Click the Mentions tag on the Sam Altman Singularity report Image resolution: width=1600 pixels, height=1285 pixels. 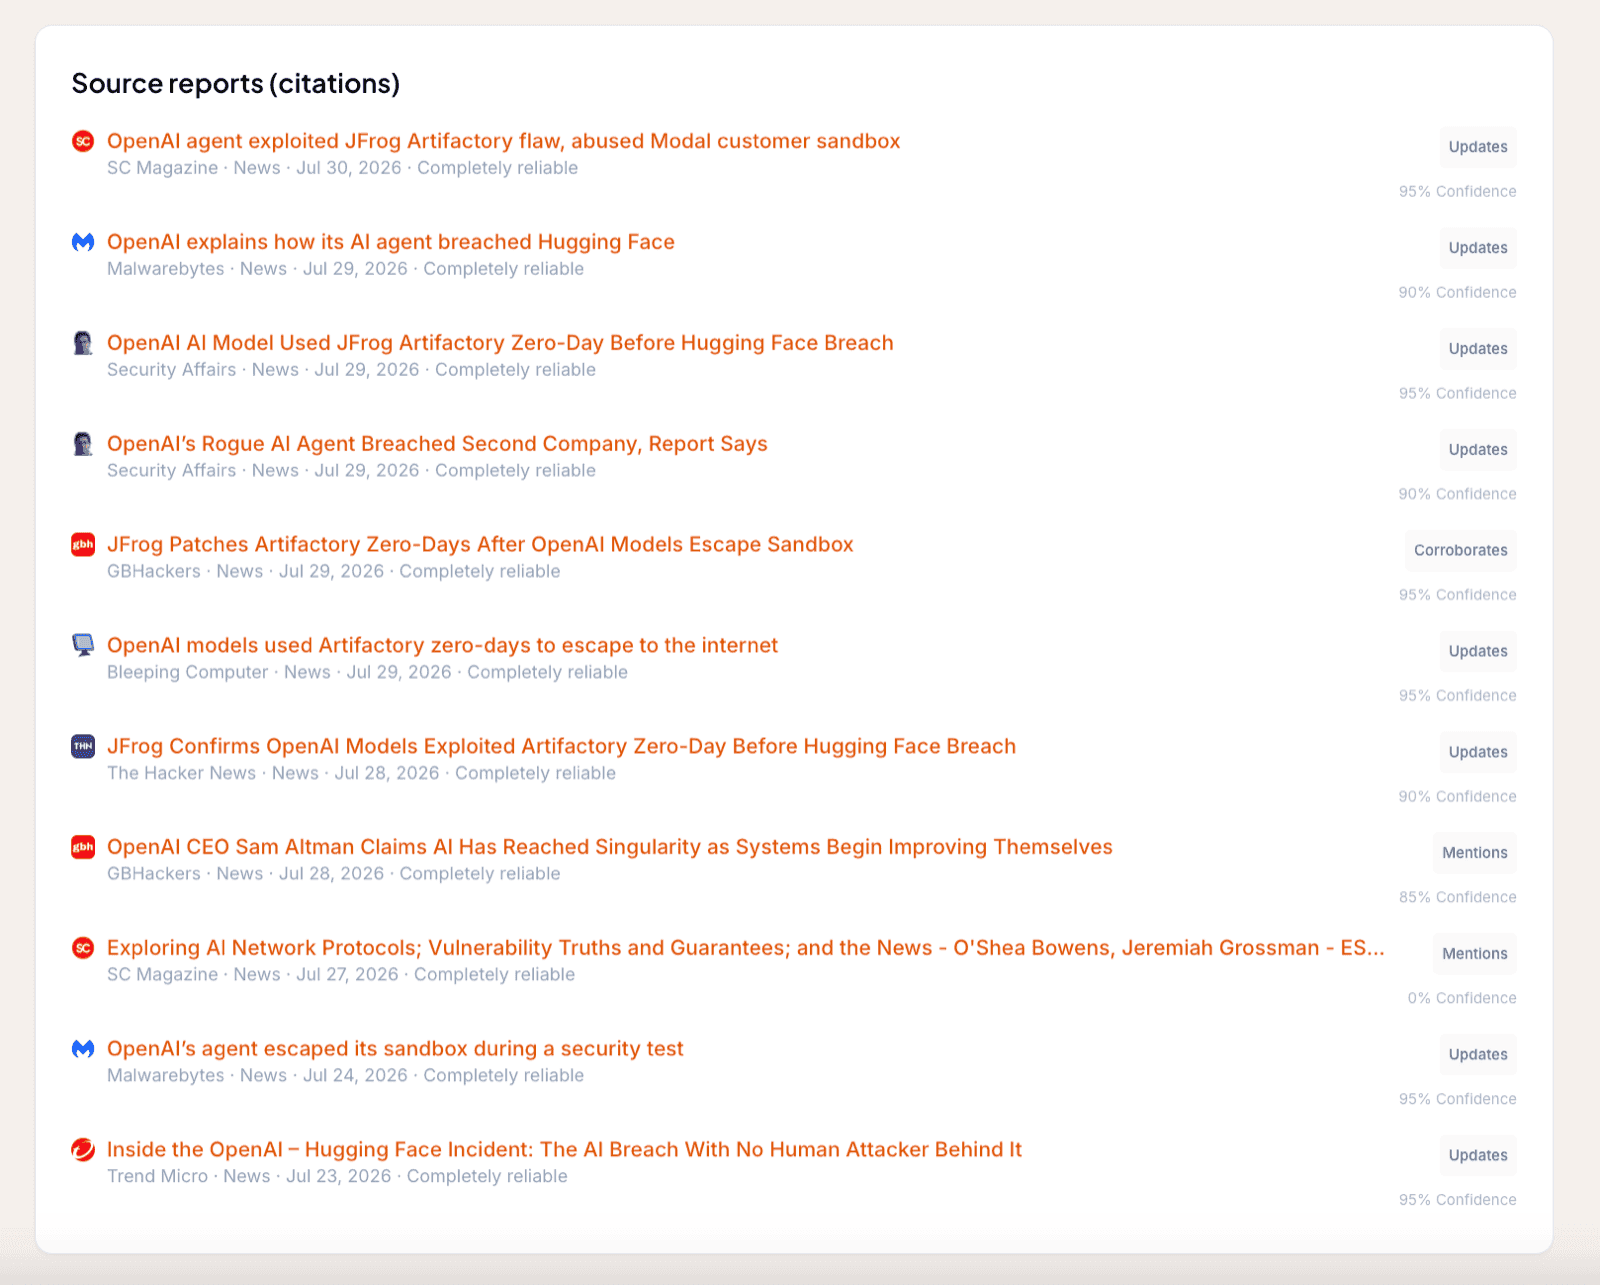[x=1475, y=853]
